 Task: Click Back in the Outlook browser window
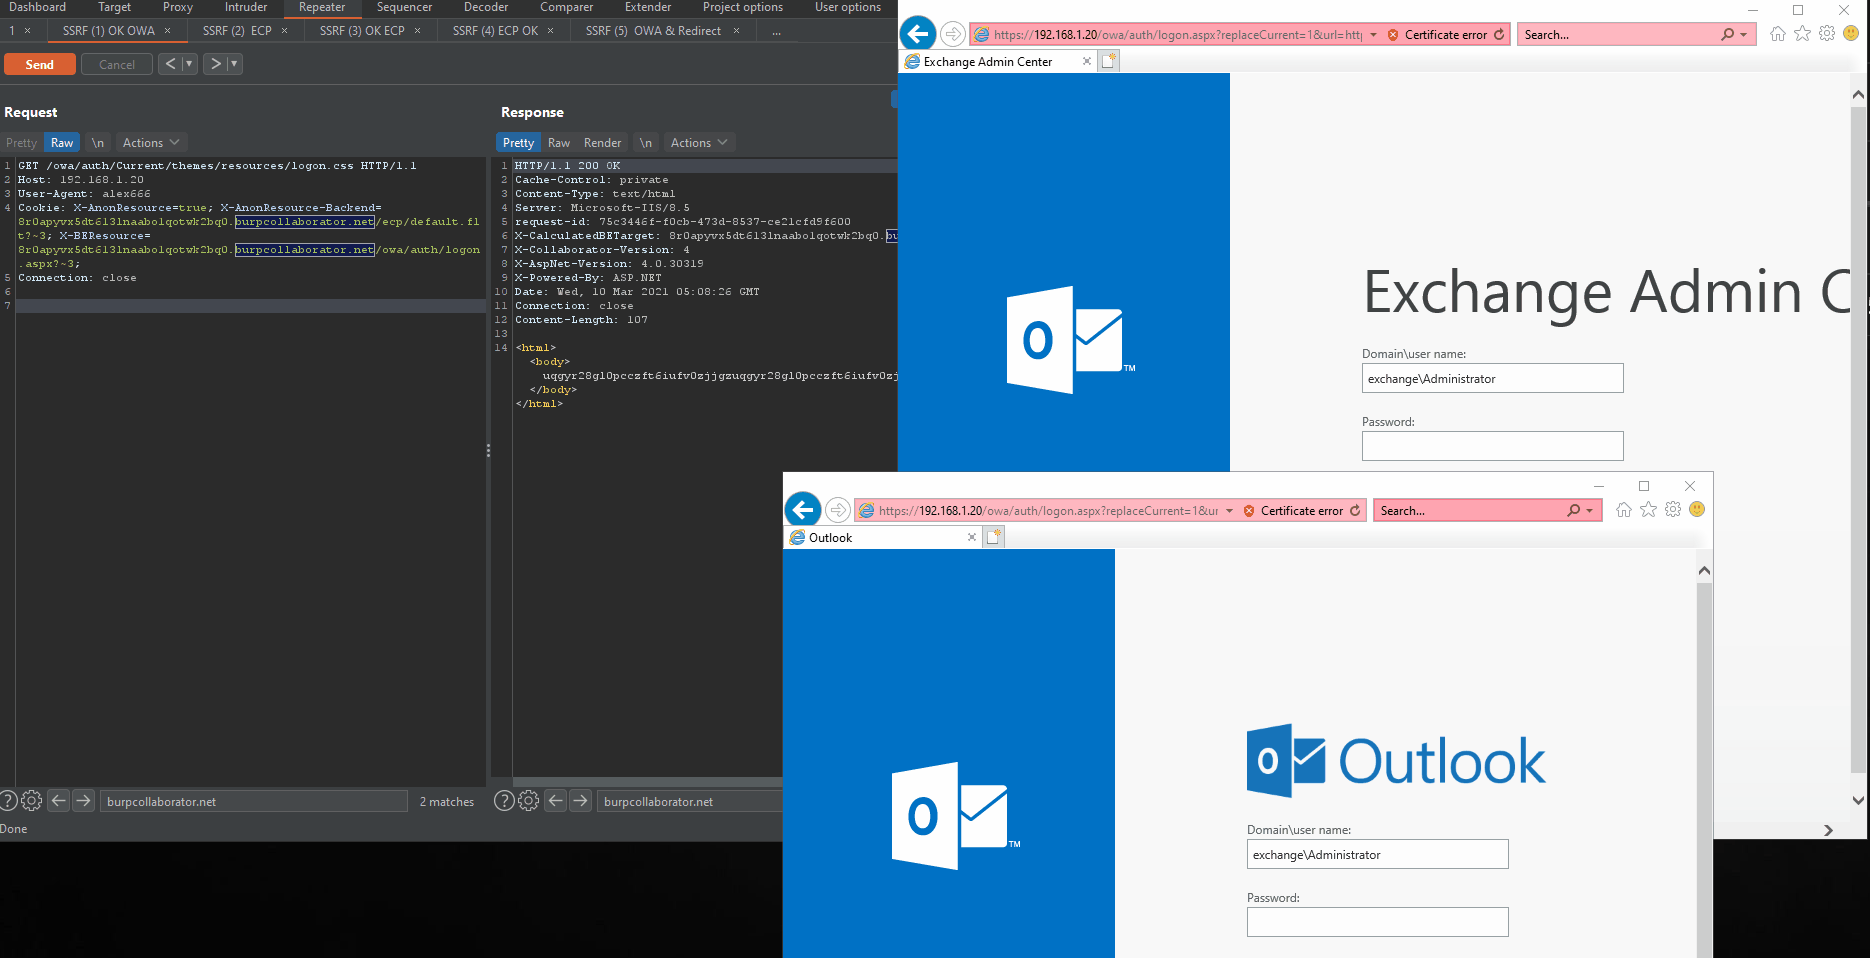(803, 510)
